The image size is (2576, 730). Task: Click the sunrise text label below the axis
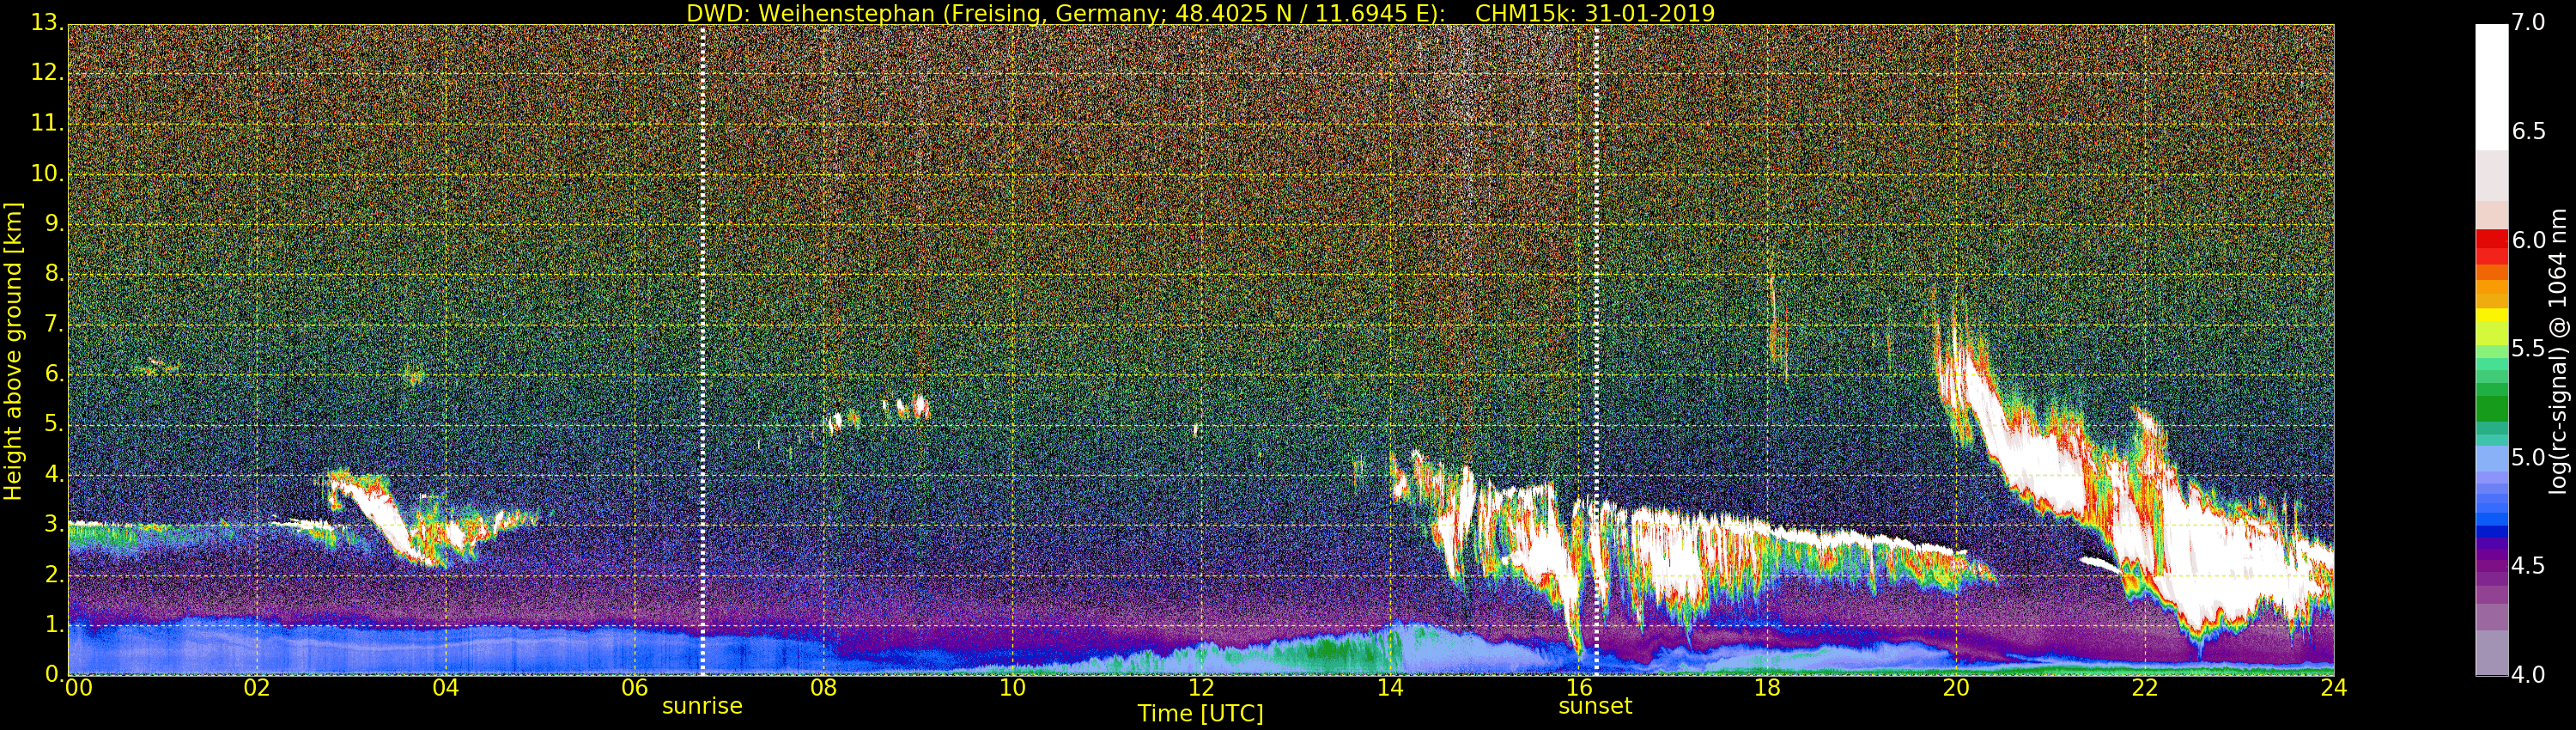(702, 707)
